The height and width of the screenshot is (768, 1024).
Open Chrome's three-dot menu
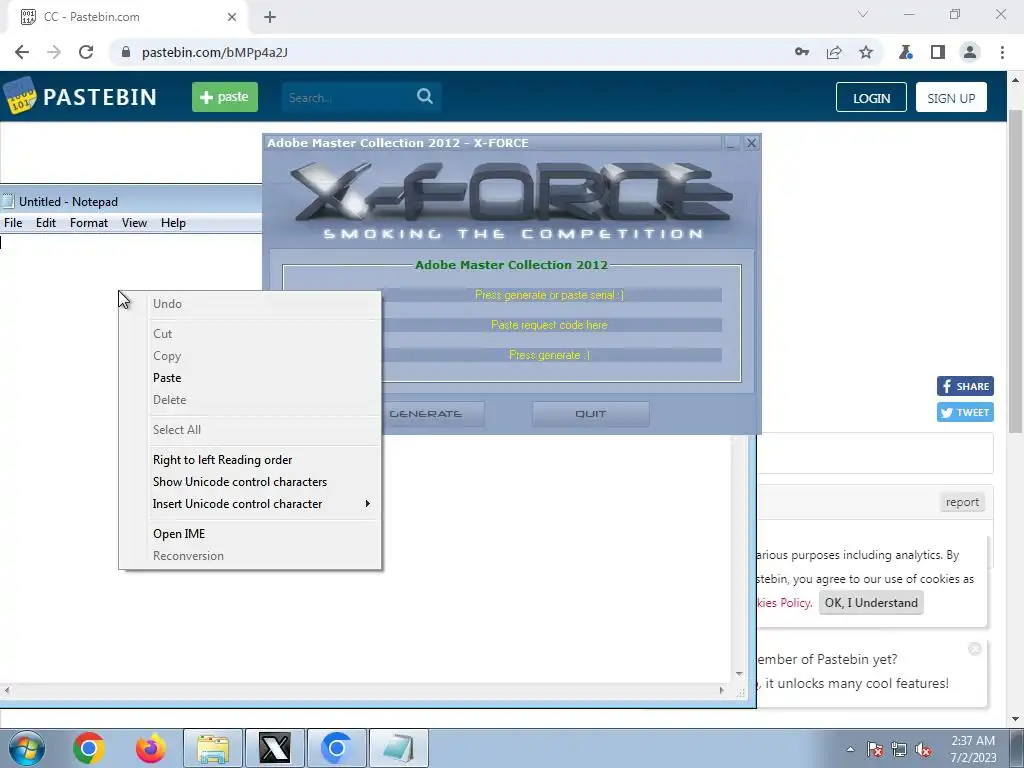click(x=1002, y=52)
